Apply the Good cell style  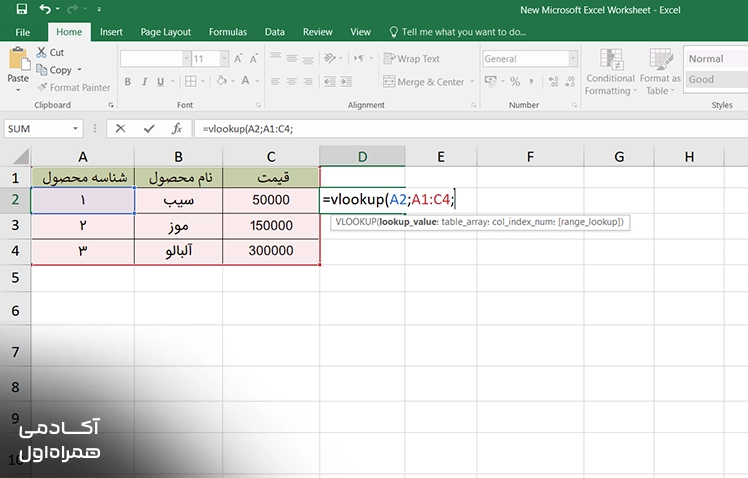(x=716, y=79)
